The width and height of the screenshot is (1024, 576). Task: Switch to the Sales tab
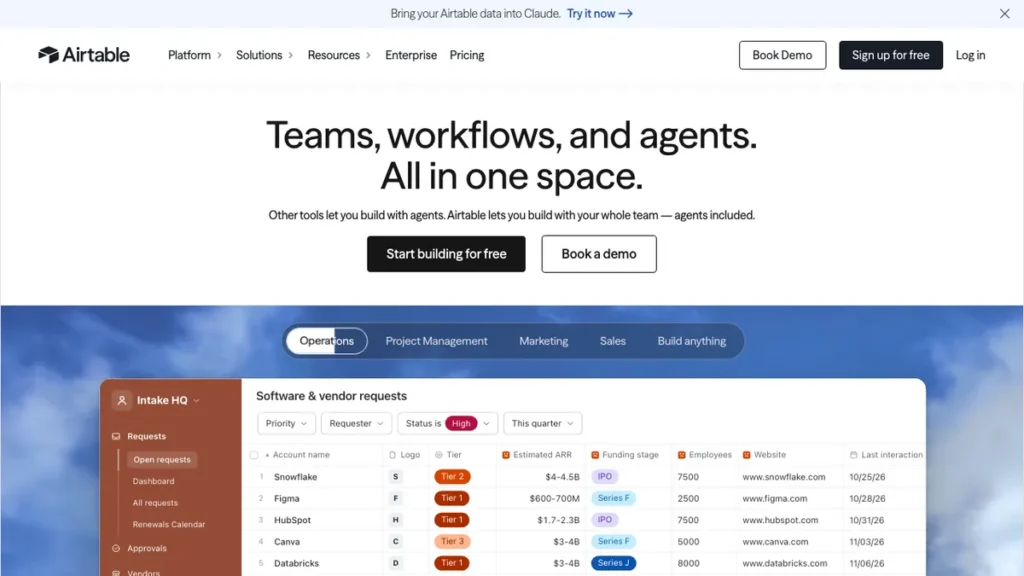tap(613, 341)
